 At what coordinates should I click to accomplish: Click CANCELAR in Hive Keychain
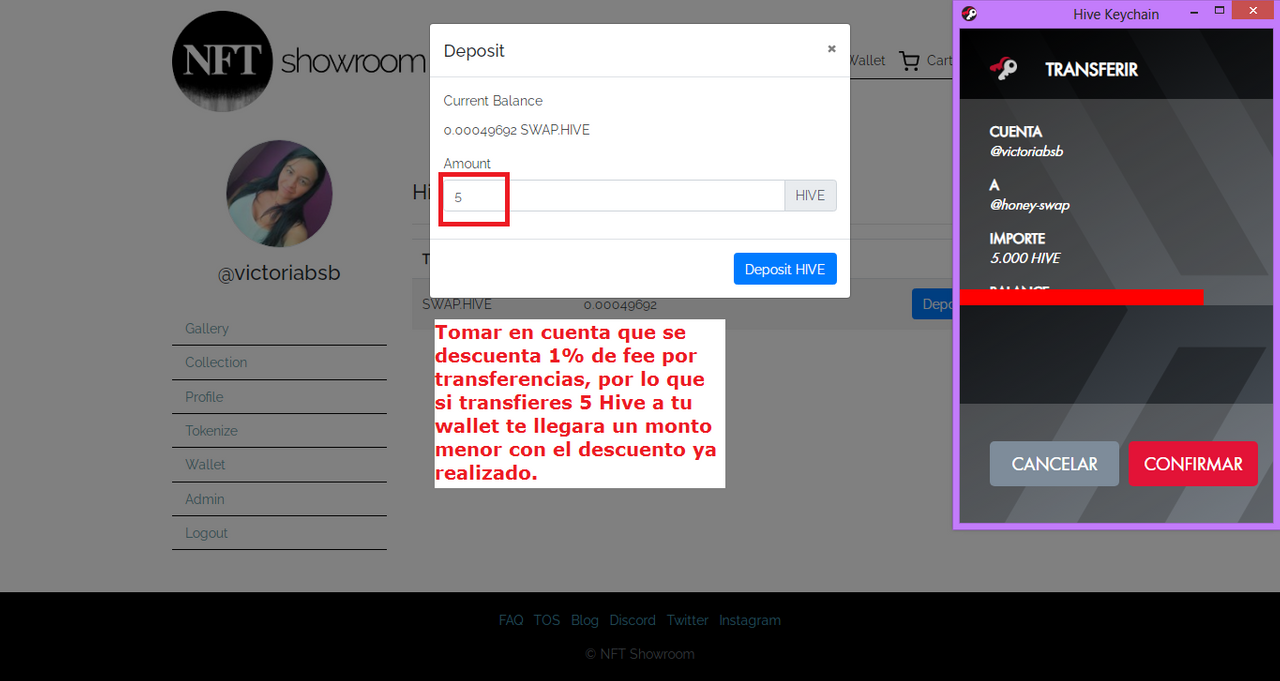pyautogui.click(x=1054, y=464)
